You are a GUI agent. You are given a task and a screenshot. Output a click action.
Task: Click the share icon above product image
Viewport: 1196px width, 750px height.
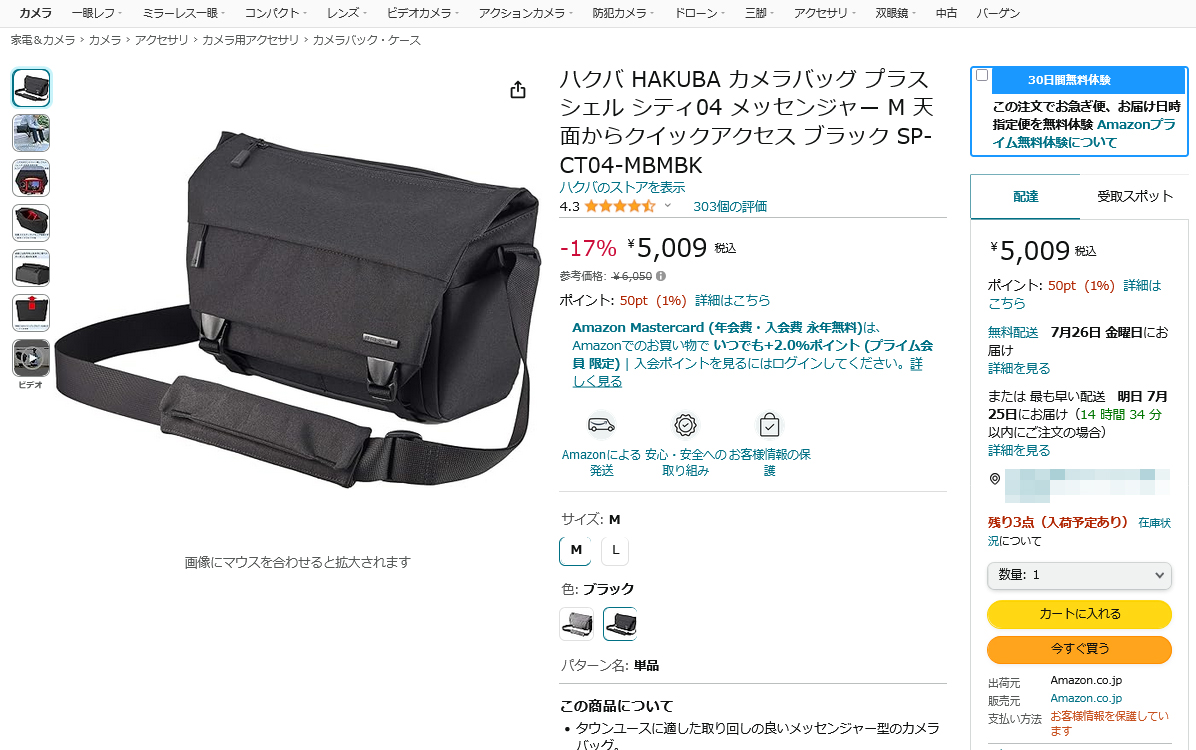pos(518,90)
